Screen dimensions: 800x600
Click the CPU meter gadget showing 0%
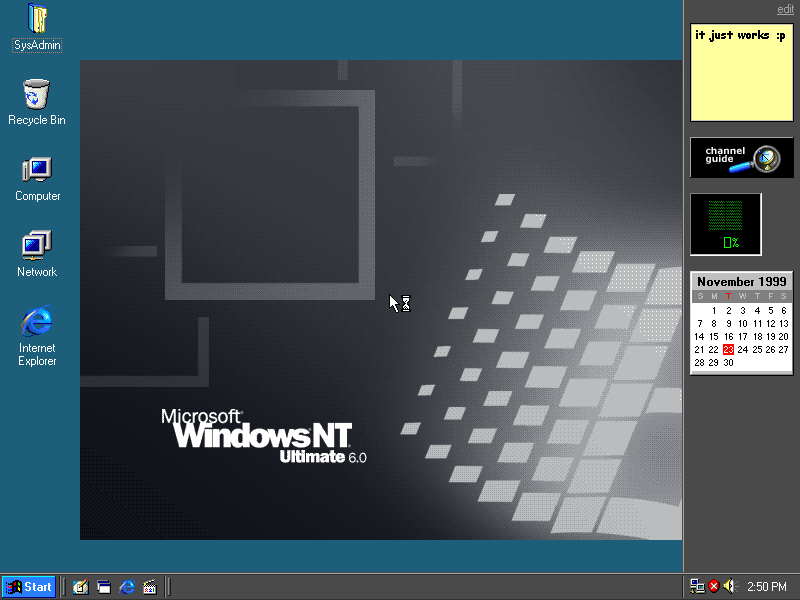726,224
